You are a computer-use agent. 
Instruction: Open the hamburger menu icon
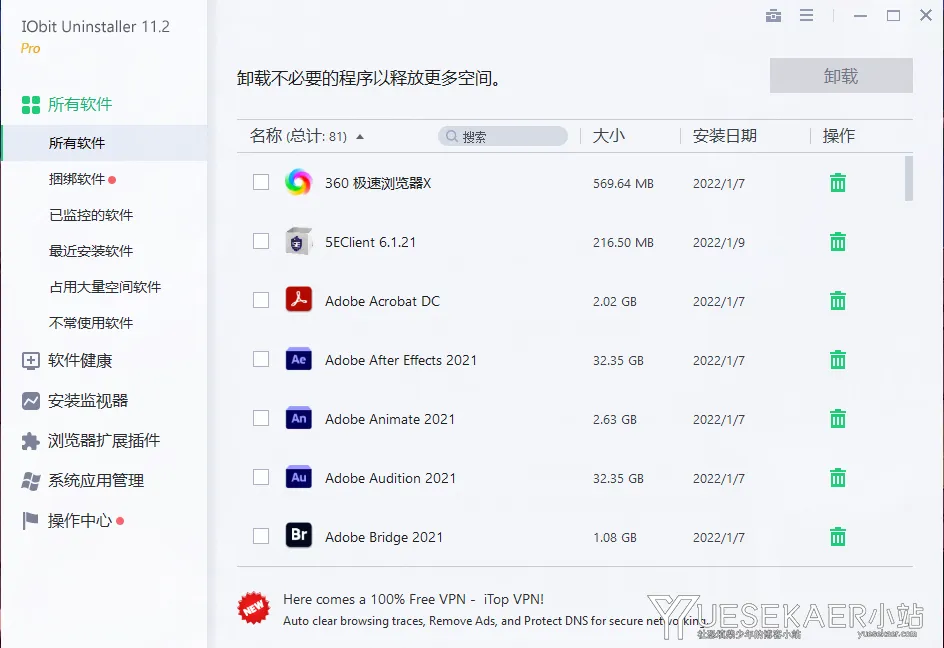(806, 16)
